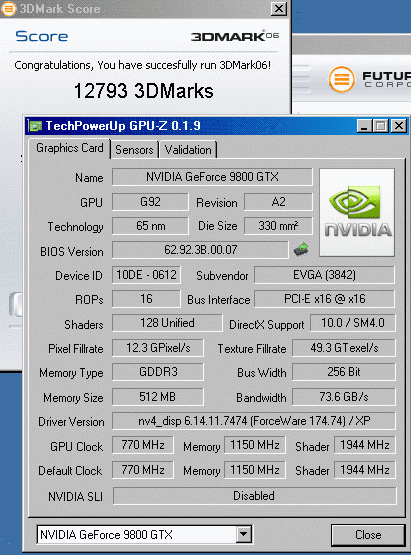Click the Default Clock row Shader 1944 MHz field
The width and height of the screenshot is (411, 555).
point(365,470)
